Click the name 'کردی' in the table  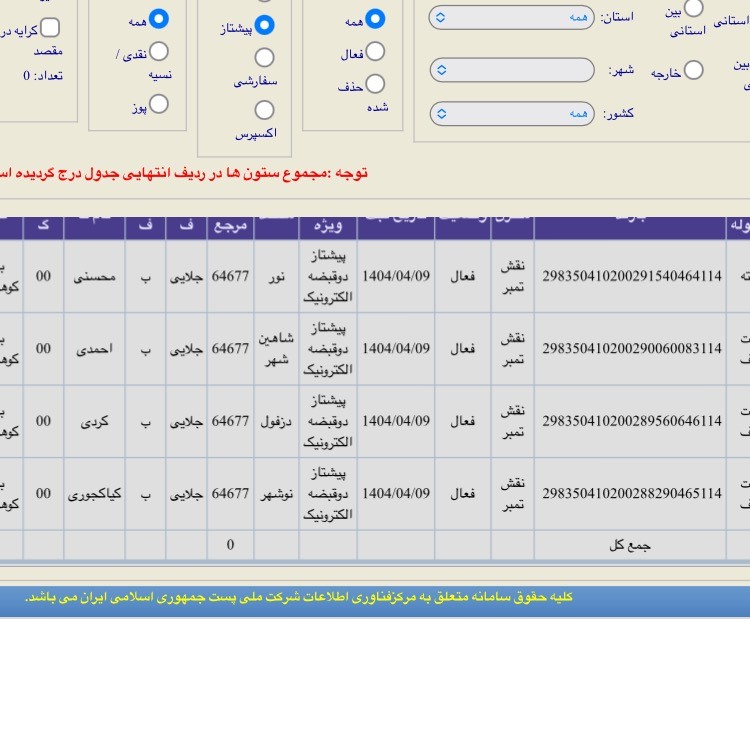click(94, 421)
